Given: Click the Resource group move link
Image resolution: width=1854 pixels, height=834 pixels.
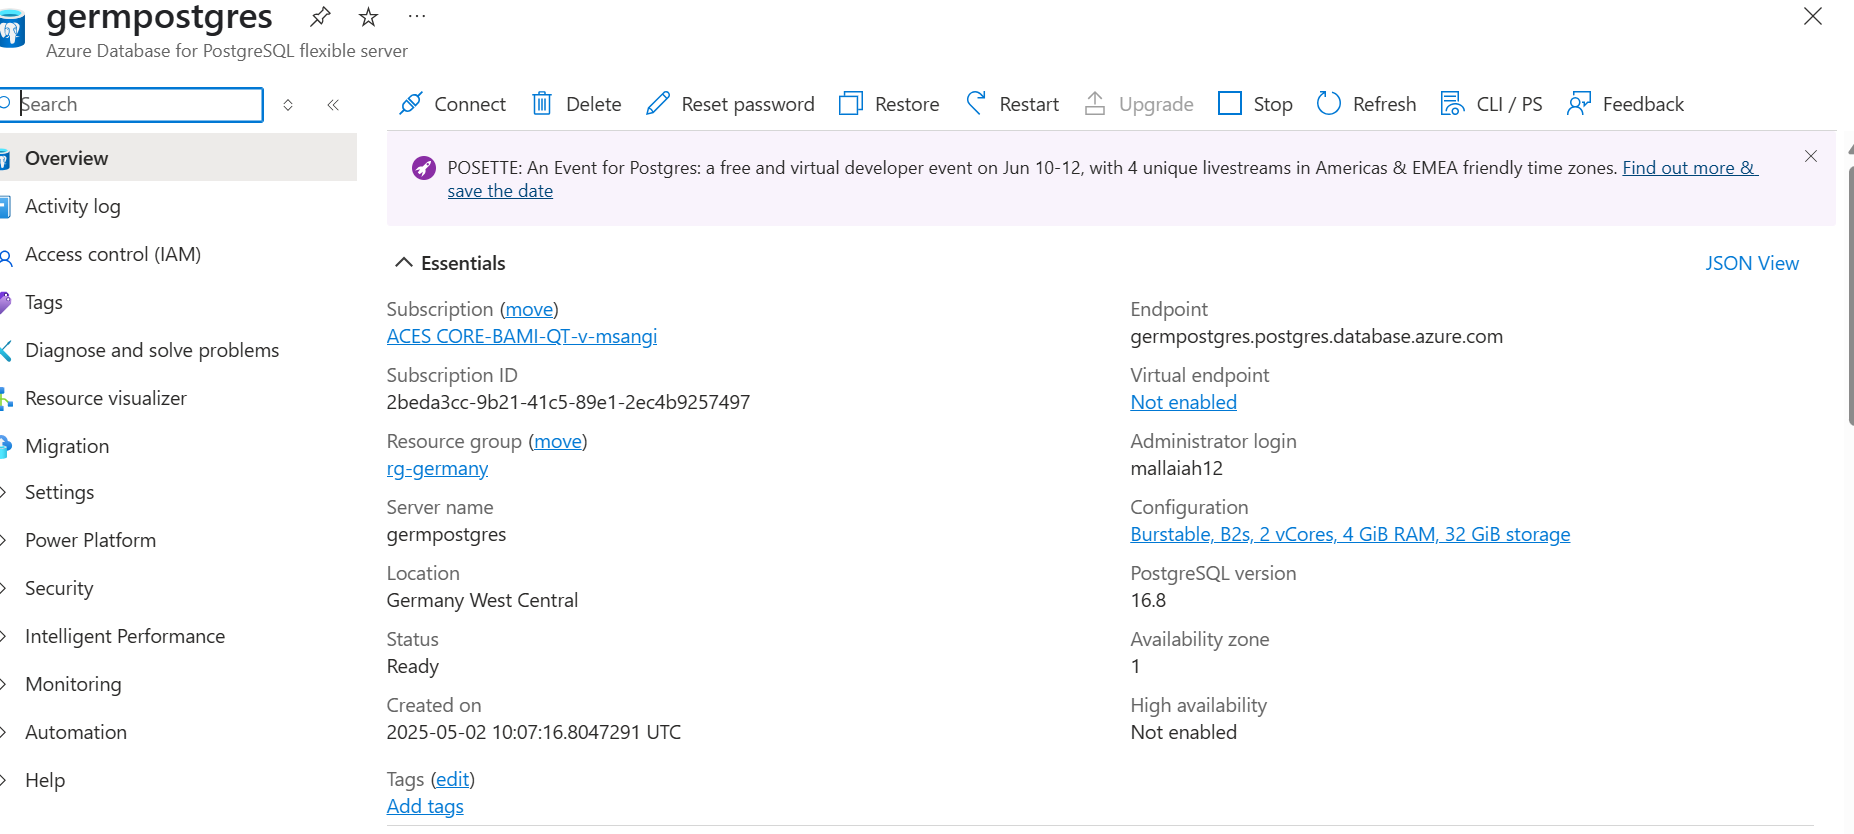Looking at the screenshot, I should 558,441.
